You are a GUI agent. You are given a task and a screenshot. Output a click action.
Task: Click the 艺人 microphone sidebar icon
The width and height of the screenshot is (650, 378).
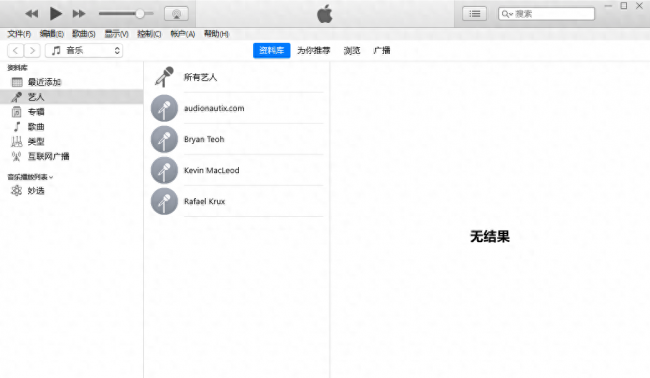(17, 97)
